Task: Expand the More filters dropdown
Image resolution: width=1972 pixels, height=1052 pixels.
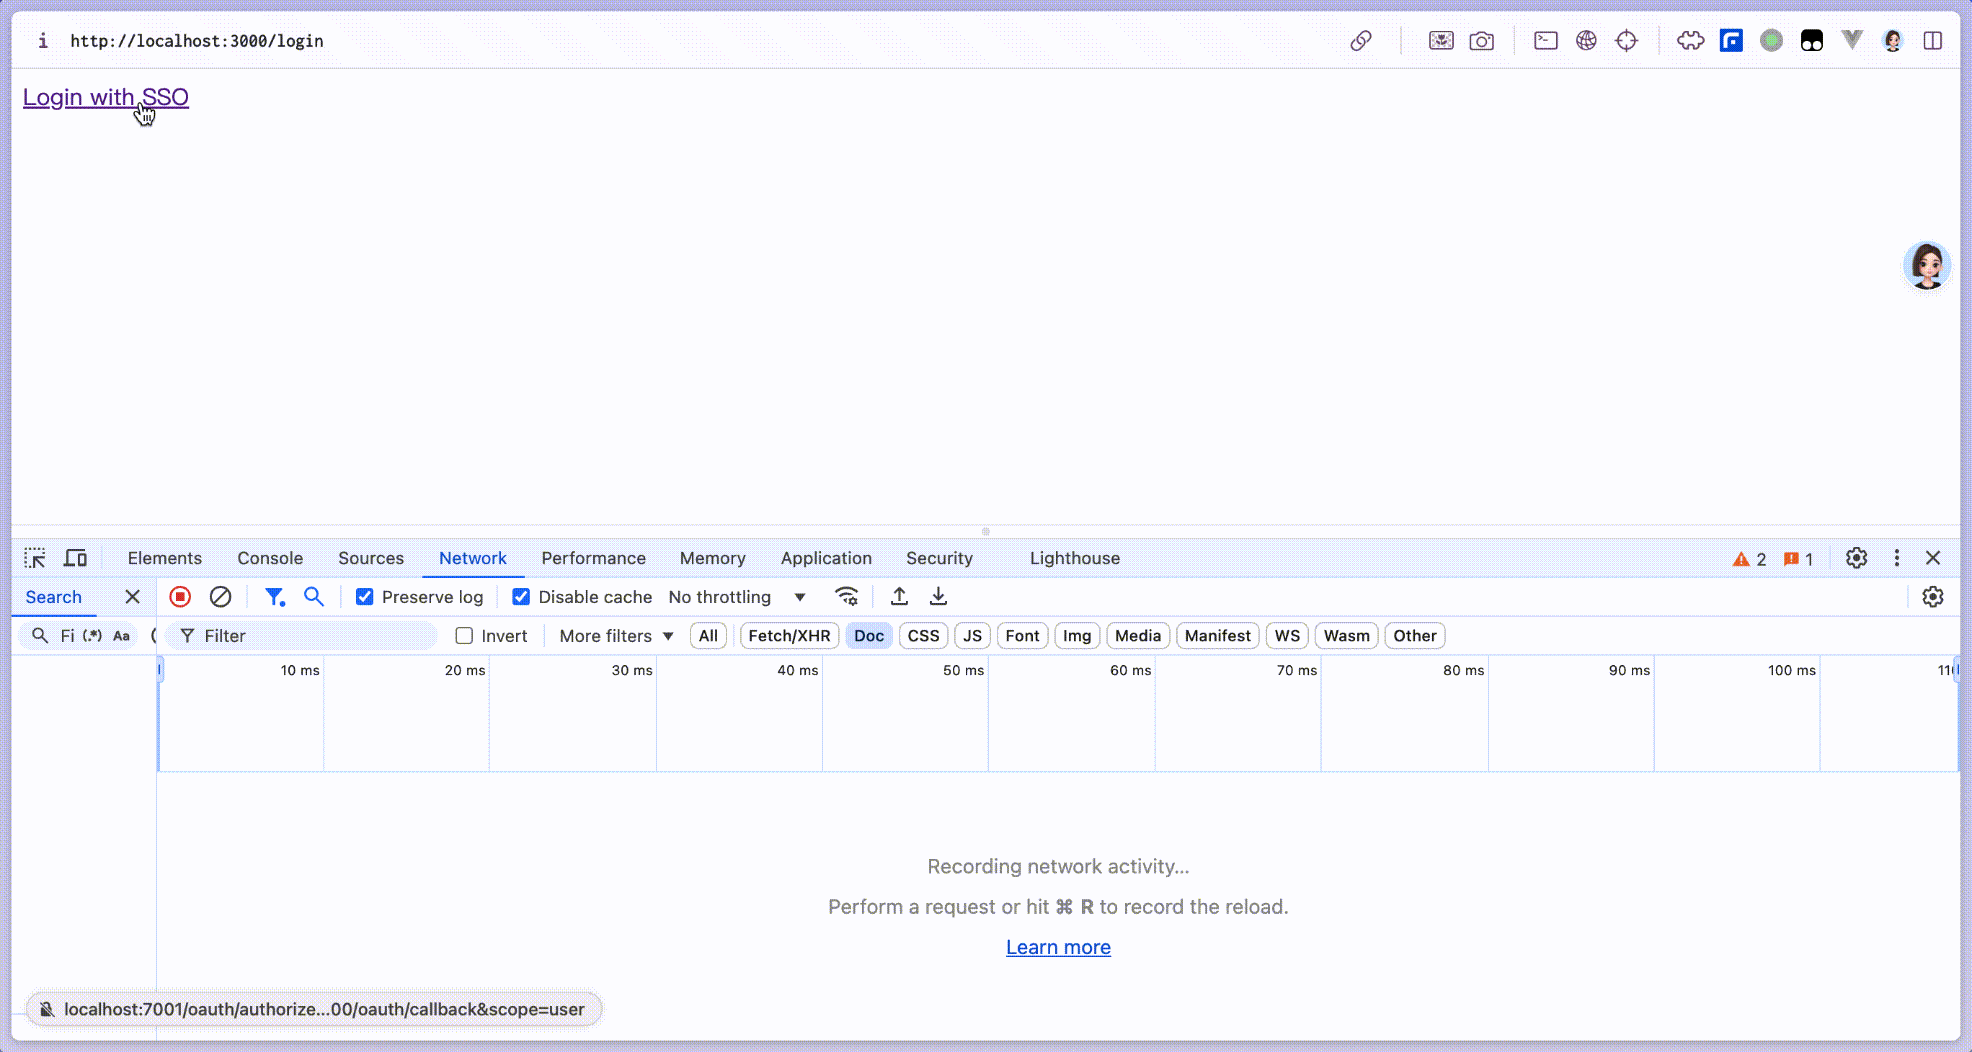Action: click(x=616, y=636)
